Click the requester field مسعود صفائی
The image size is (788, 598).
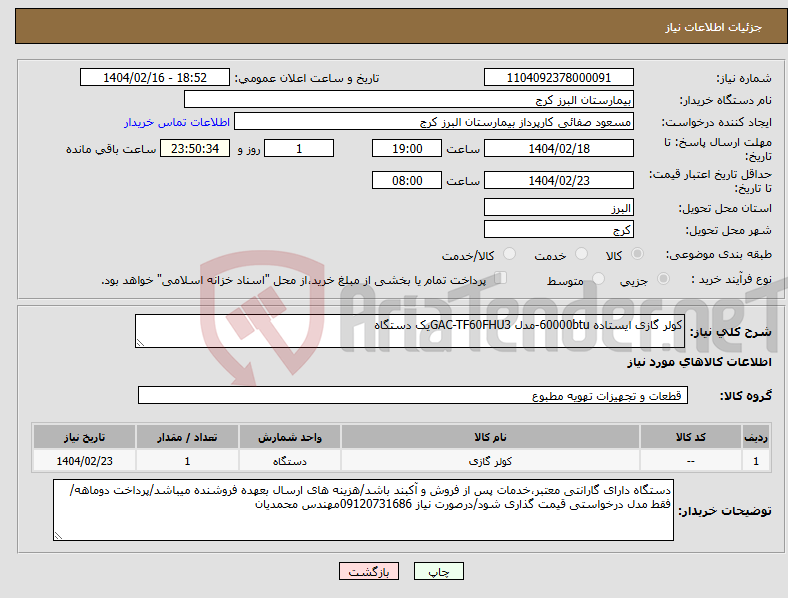(x=434, y=122)
